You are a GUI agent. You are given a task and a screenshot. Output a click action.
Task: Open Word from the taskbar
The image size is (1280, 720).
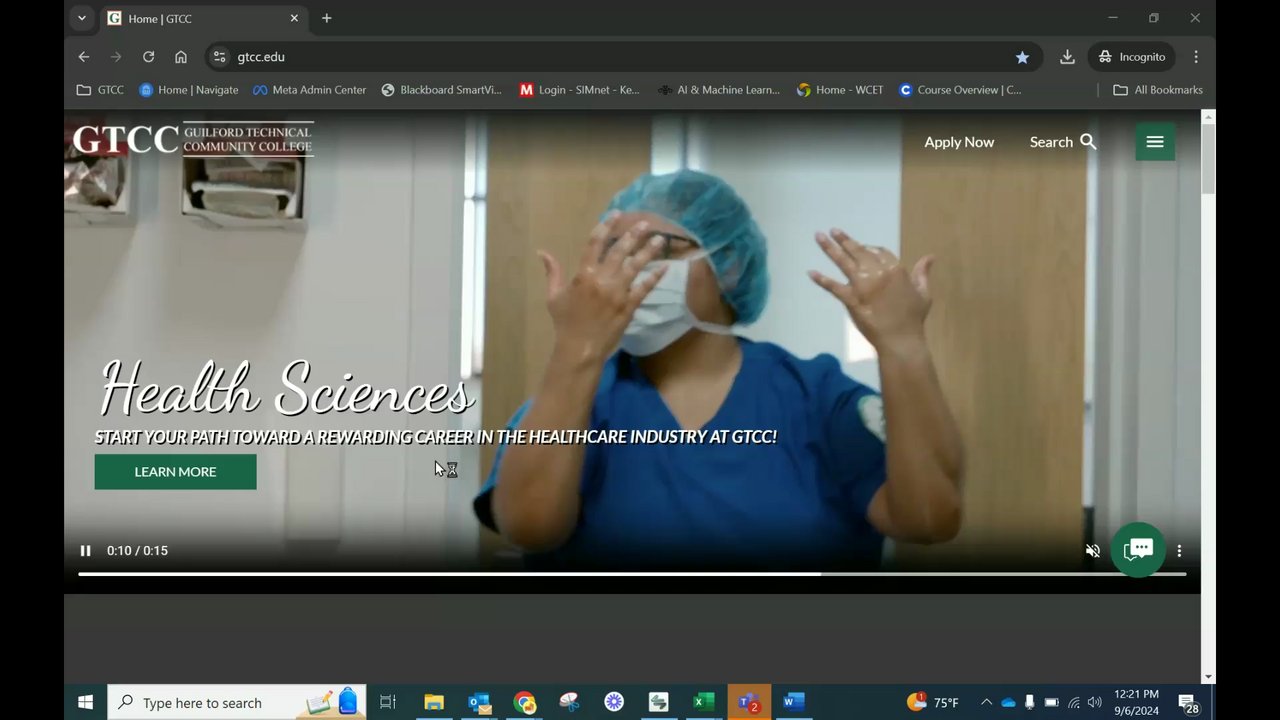coord(794,702)
